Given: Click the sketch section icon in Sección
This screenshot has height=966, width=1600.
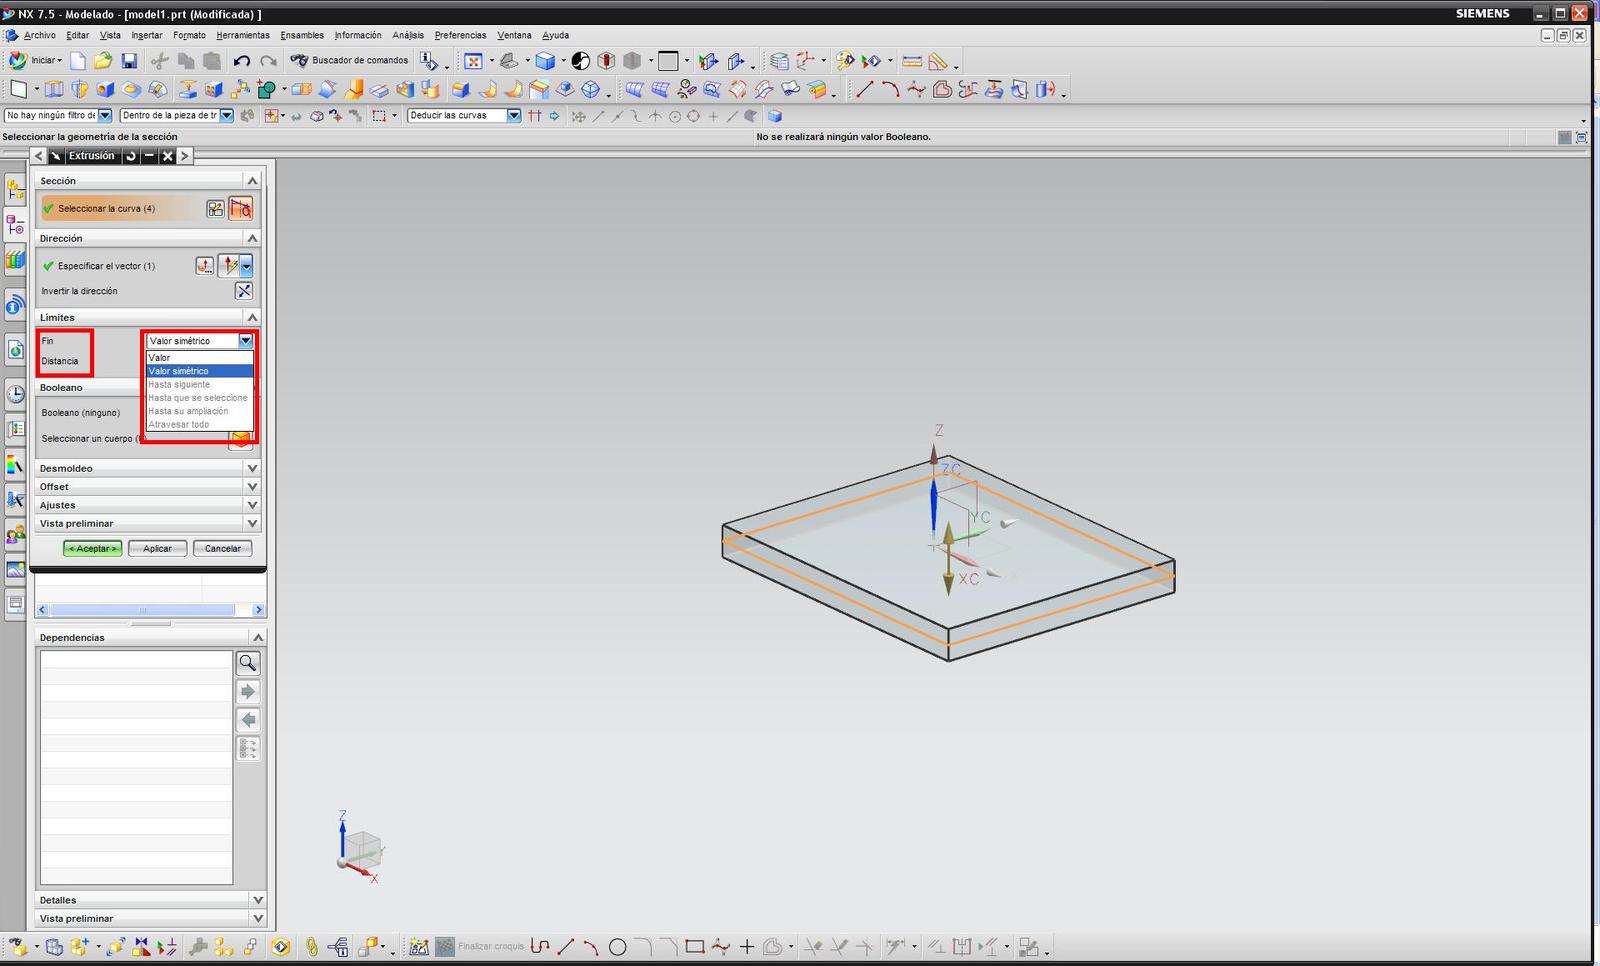Looking at the screenshot, I should click(215, 209).
